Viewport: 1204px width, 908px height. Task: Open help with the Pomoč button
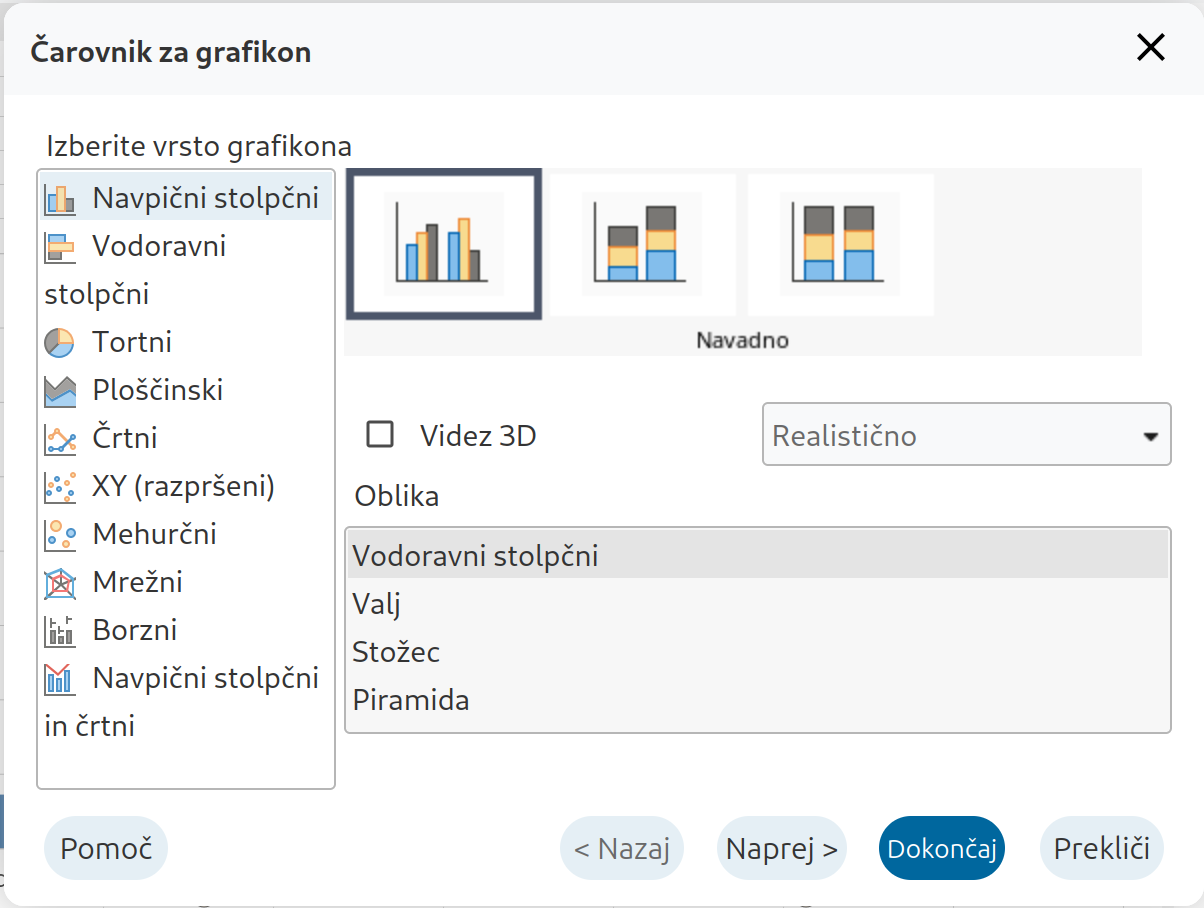pyautogui.click(x=106, y=848)
